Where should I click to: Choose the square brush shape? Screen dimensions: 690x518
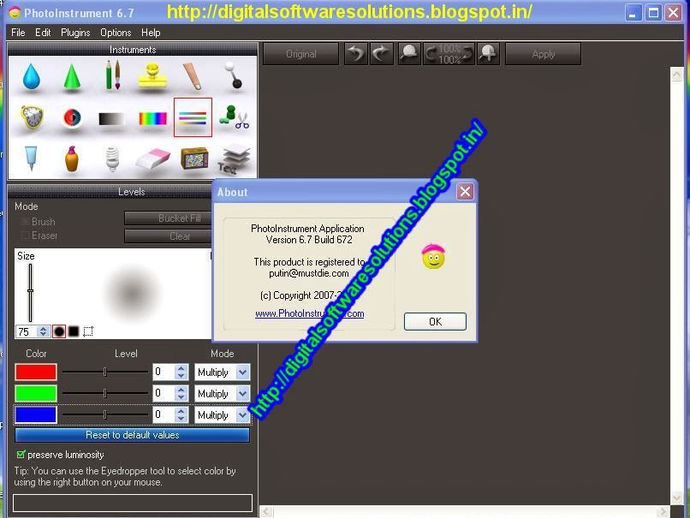tap(73, 331)
